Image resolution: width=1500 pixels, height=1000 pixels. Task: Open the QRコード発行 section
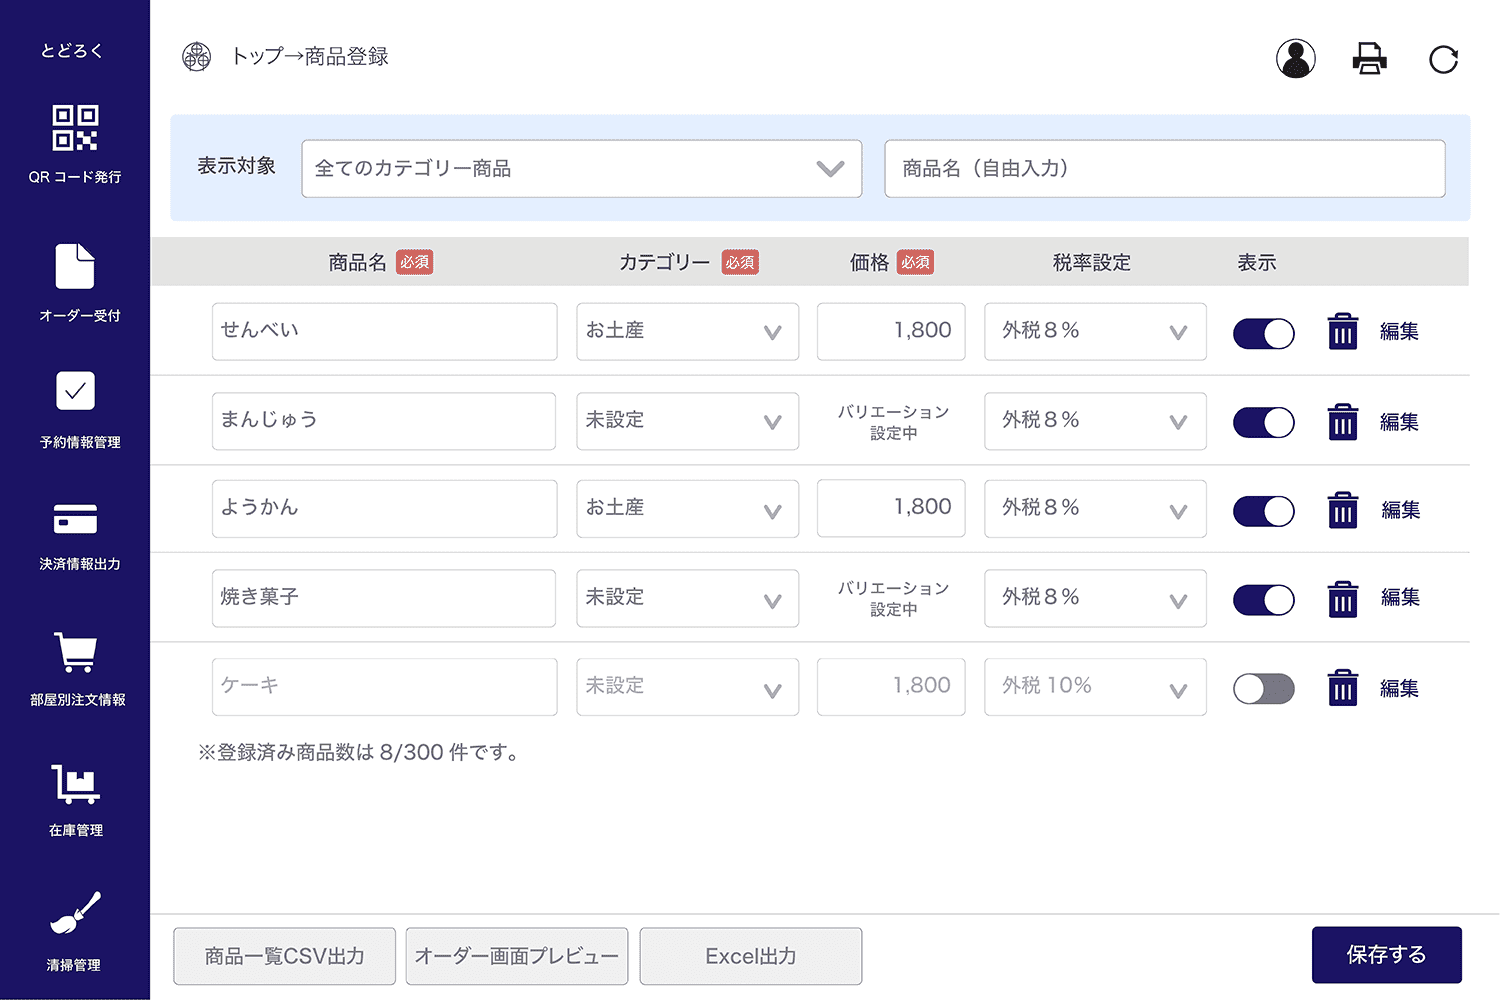[74, 143]
